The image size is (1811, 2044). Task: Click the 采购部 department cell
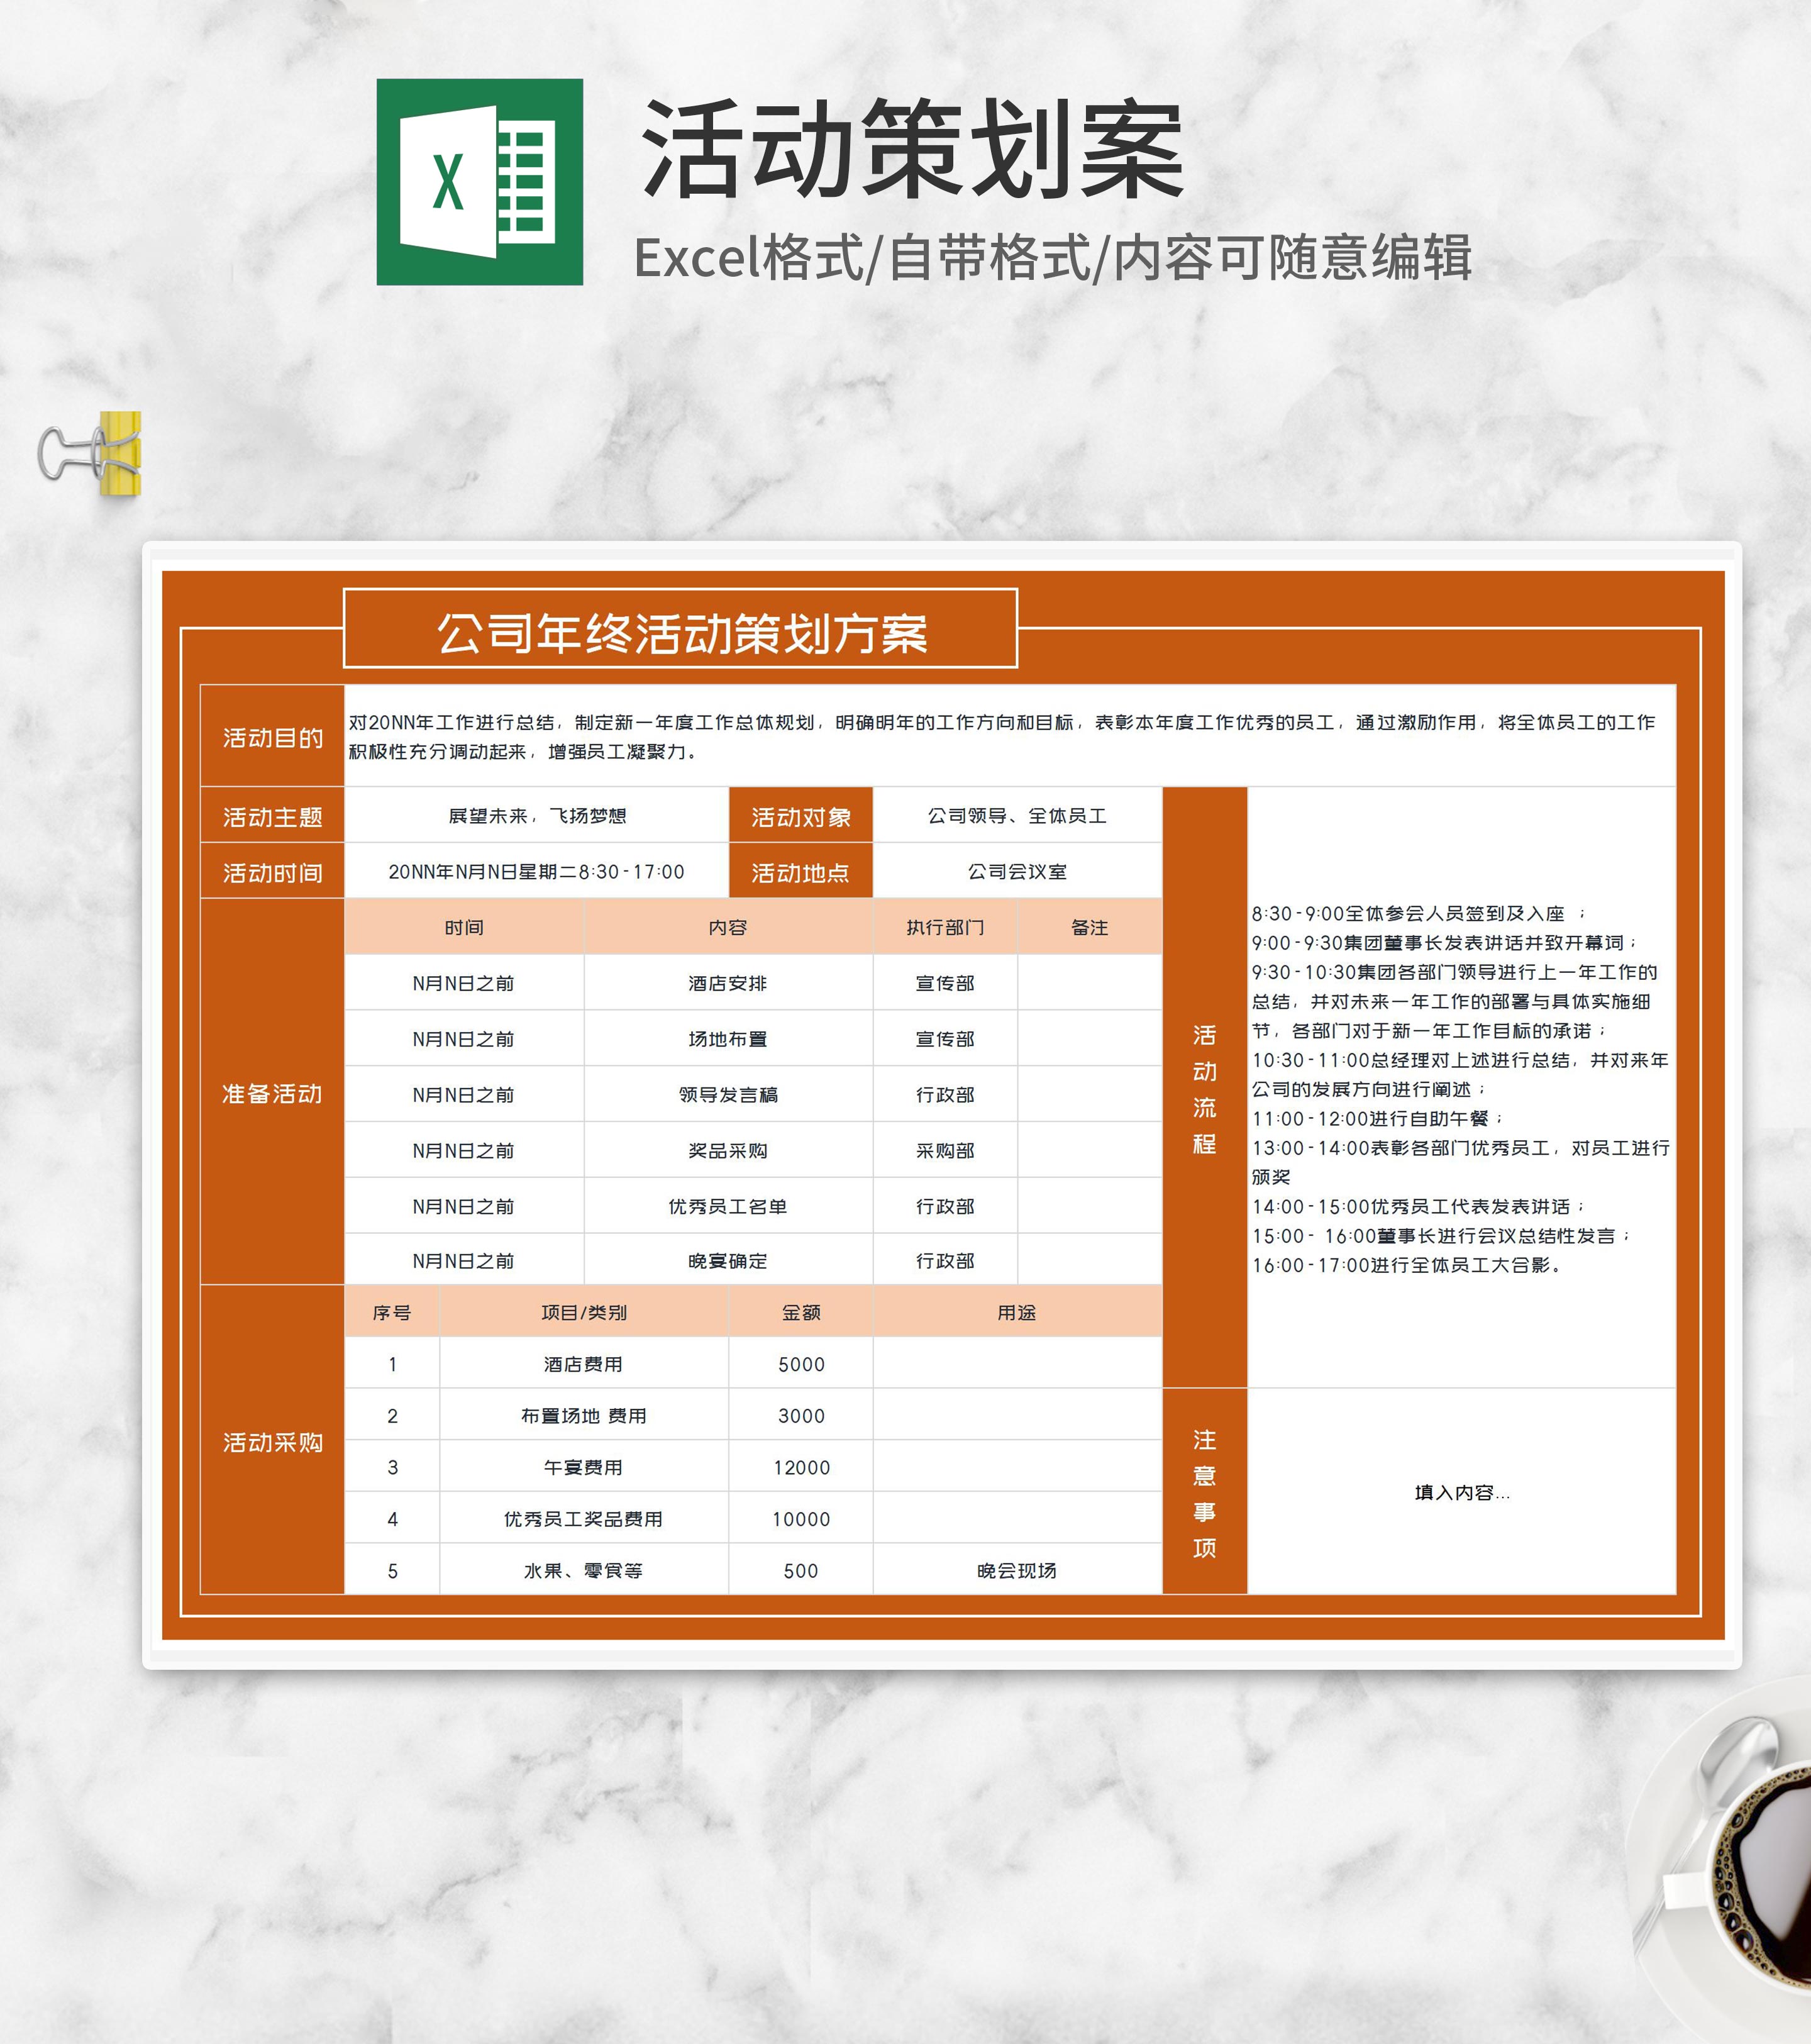pos(945,1151)
